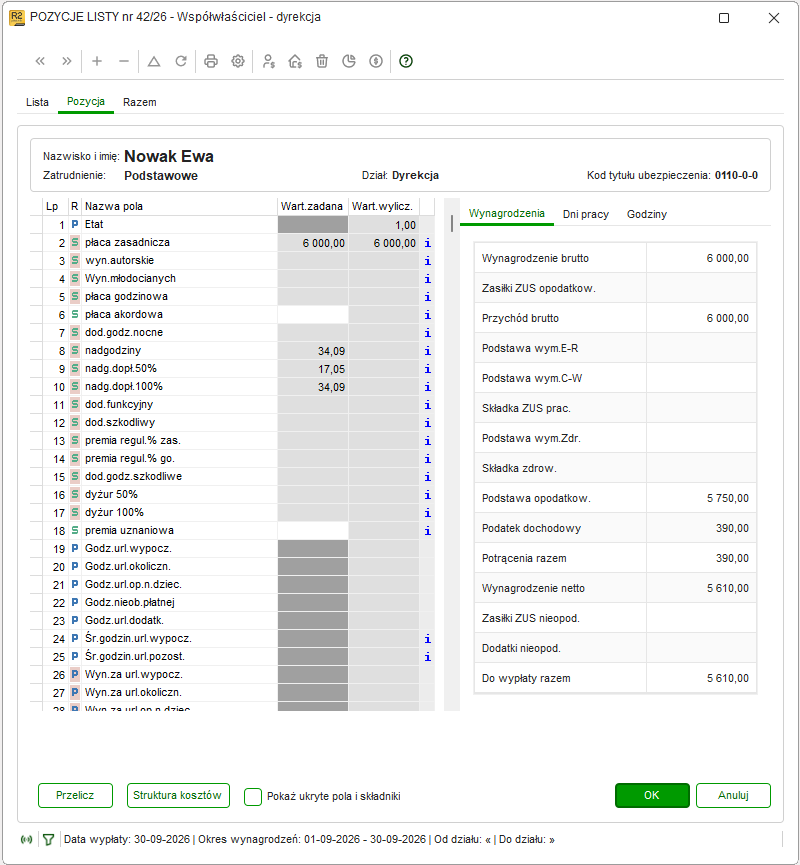800x865 pixels.
Task: Click the 'Wynagrodzenie netto' summary label
Action: point(533,589)
